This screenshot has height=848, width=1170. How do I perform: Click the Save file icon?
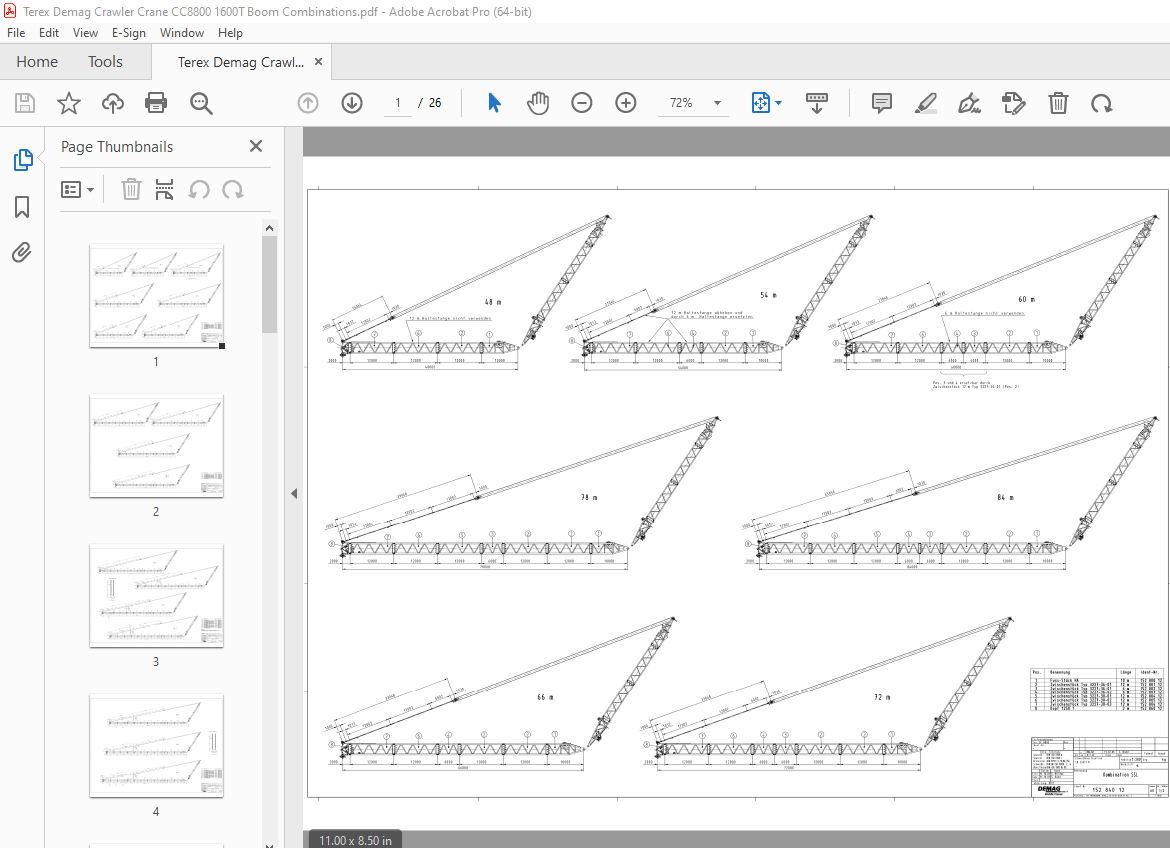tap(25, 103)
